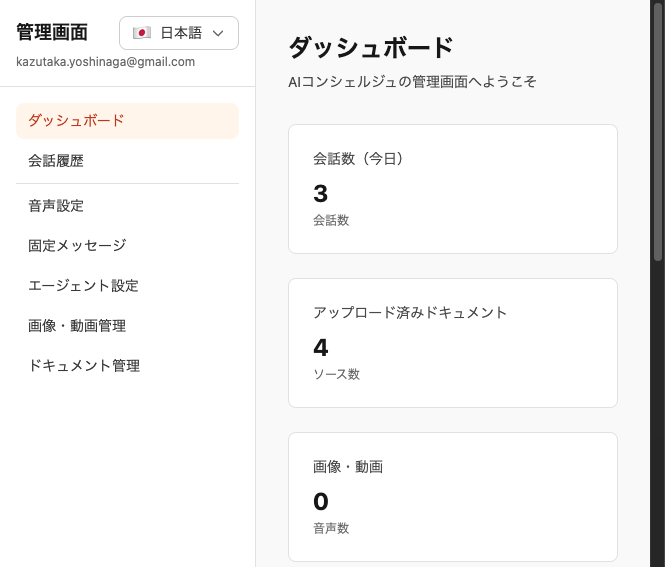Click the 会話数（今日）card

(x=452, y=189)
